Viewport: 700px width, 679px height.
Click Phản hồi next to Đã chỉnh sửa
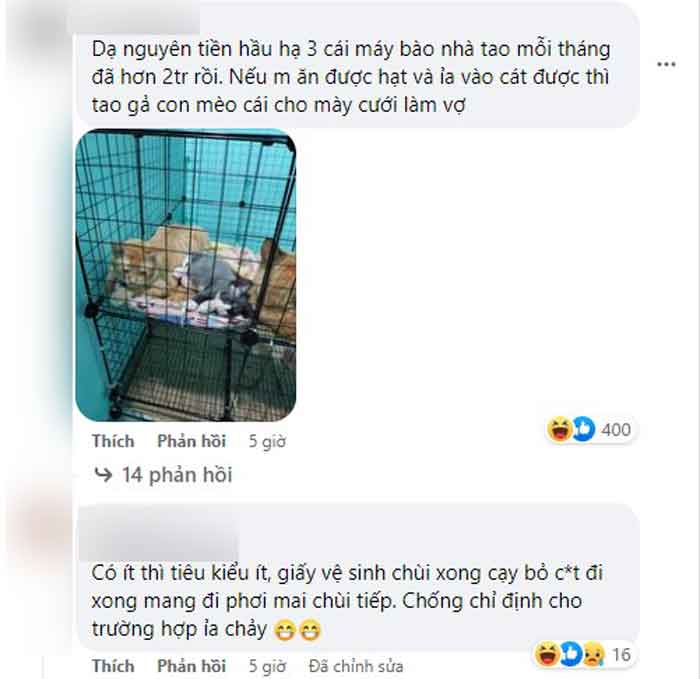[192, 666]
